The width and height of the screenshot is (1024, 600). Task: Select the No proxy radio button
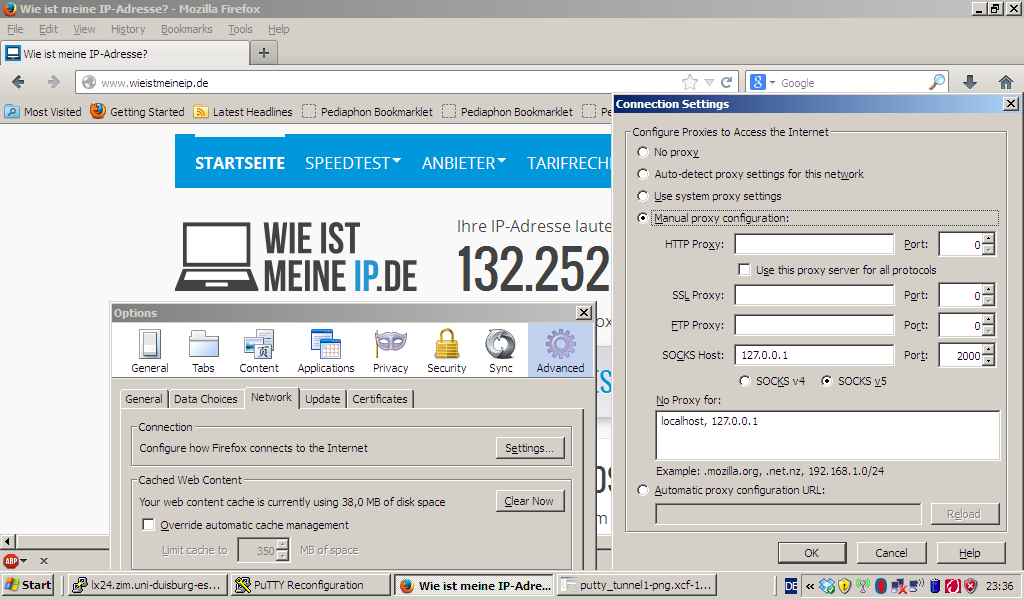click(x=643, y=151)
